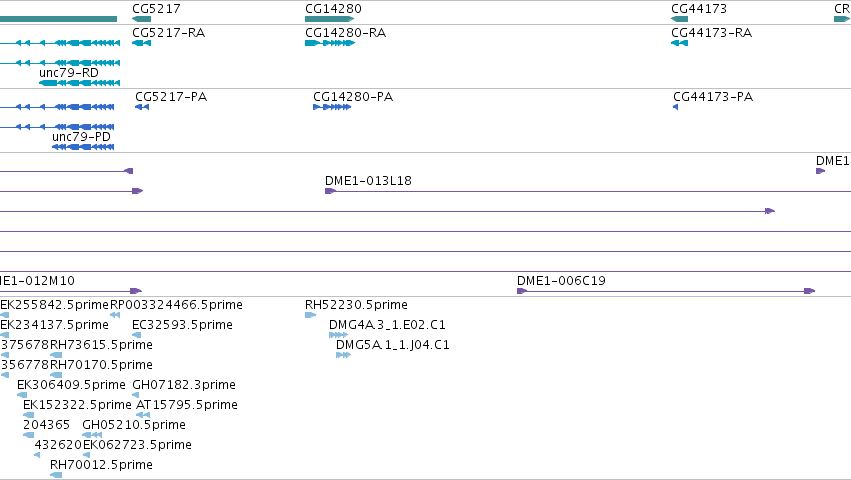This screenshot has width=851, height=480.
Task: Click the CG5217-PA protein glyph
Action: tap(142, 107)
